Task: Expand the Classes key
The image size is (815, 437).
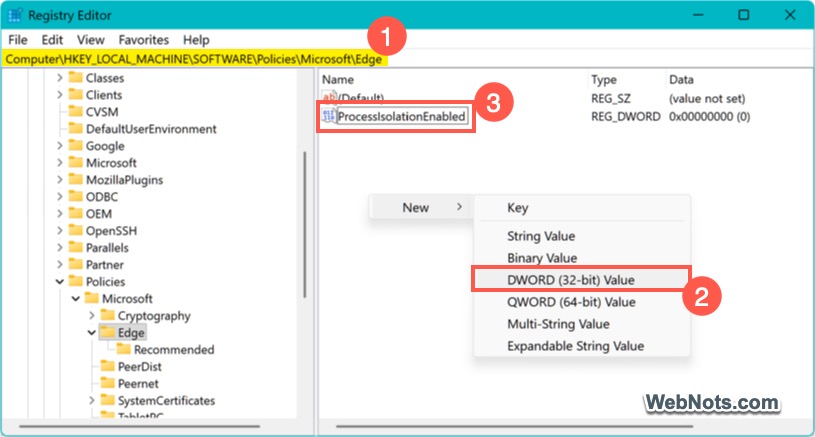Action: pos(60,78)
